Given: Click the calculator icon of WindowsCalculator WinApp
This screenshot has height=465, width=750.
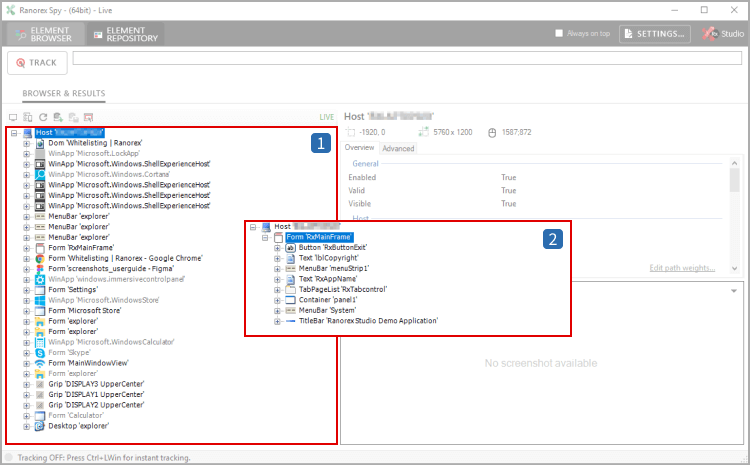Looking at the screenshot, I should (x=40, y=342).
